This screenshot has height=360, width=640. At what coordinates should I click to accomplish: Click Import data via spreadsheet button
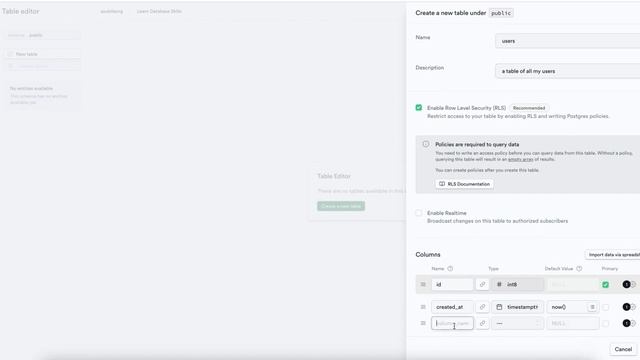pyautogui.click(x=612, y=255)
